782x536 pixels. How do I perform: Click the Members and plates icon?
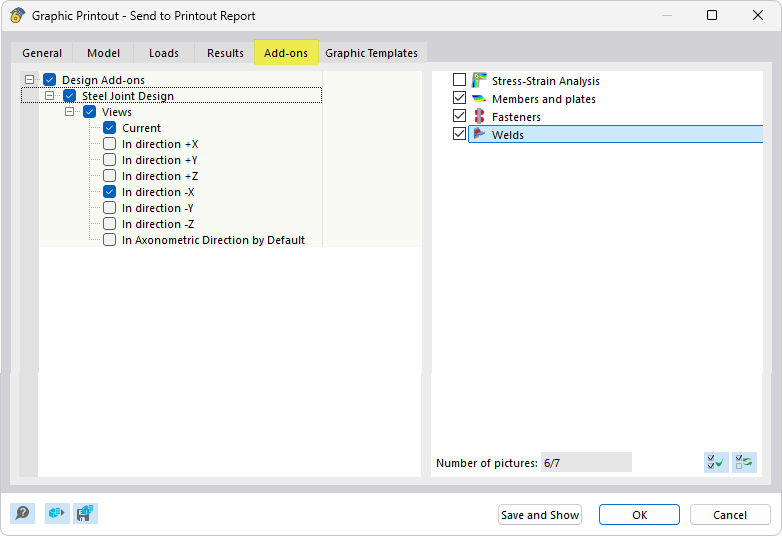[479, 99]
